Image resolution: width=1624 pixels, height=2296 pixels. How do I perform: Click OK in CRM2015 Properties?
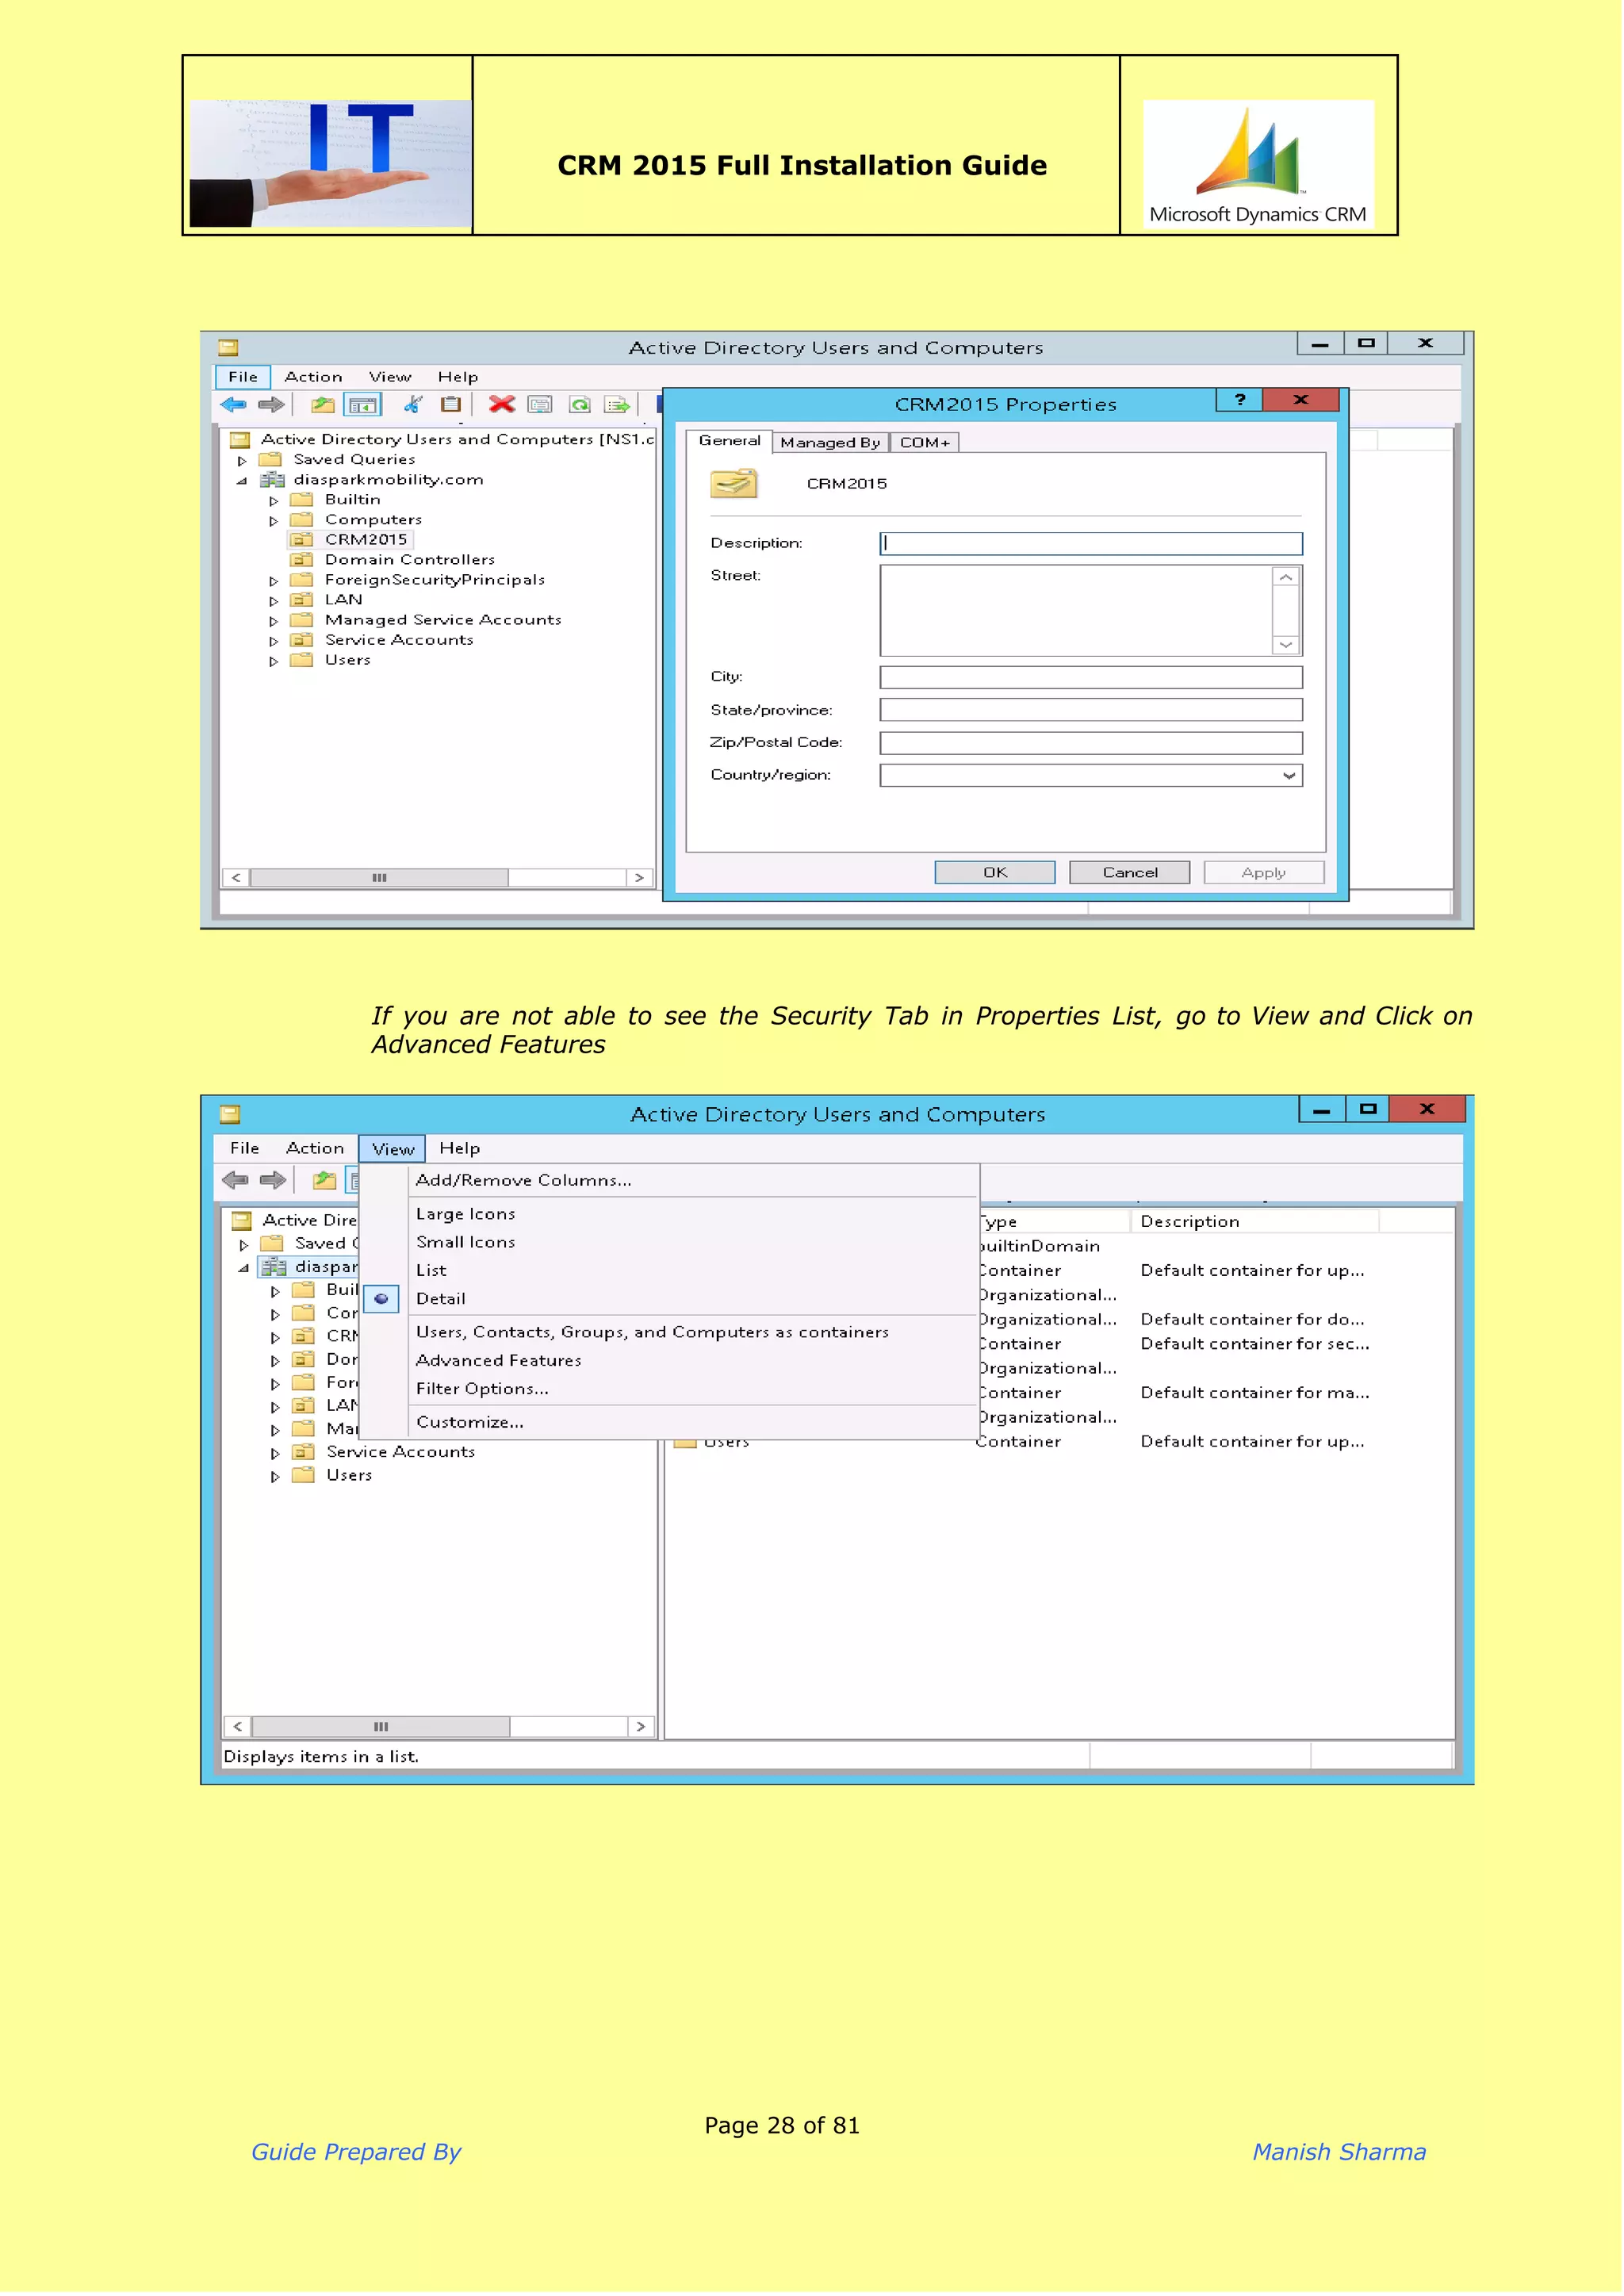(x=997, y=873)
